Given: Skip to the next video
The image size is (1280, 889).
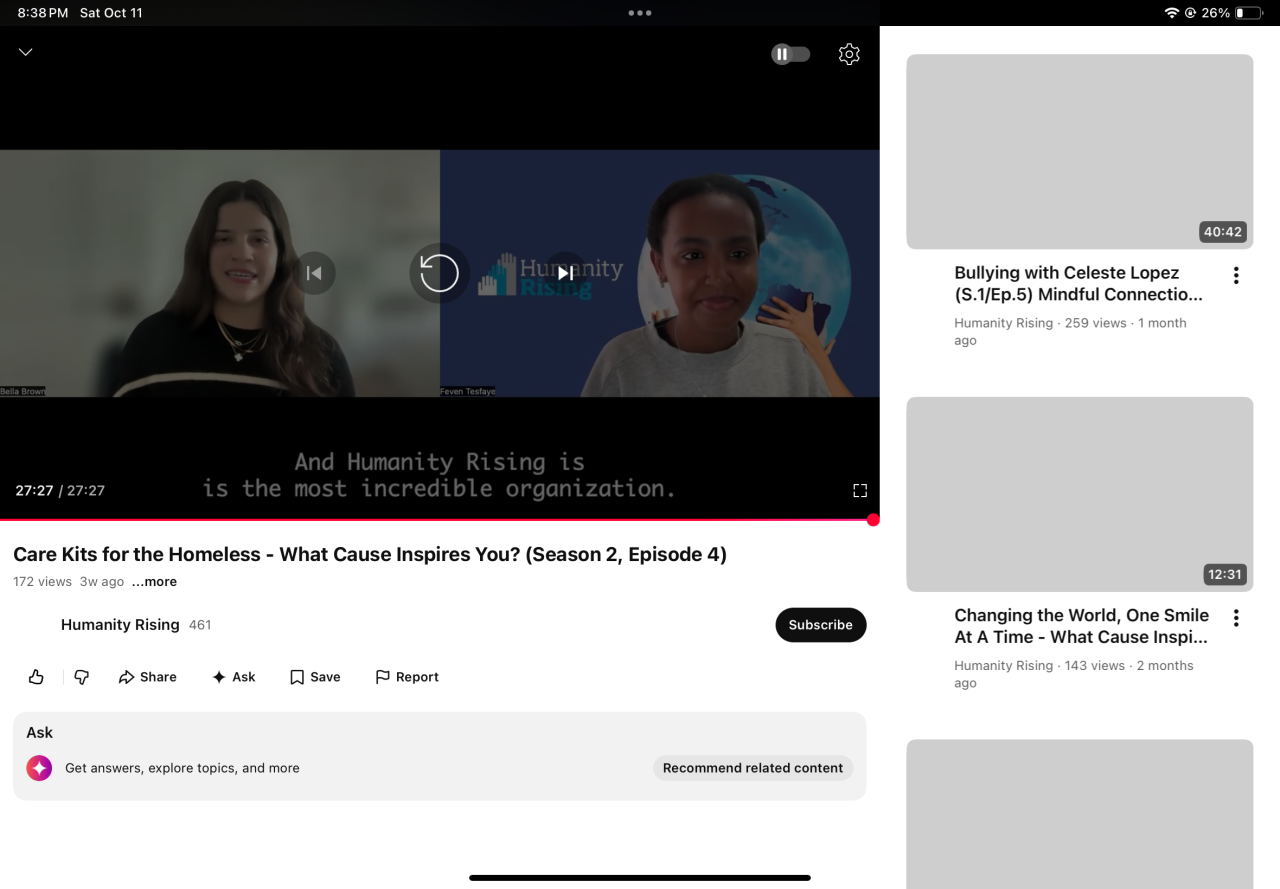Looking at the screenshot, I should point(565,273).
